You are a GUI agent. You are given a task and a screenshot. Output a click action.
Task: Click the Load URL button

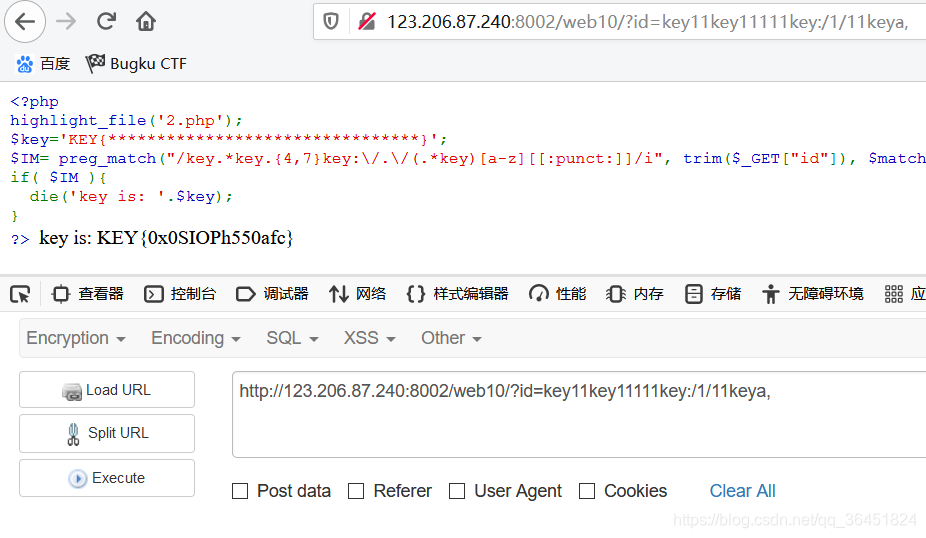pos(107,390)
